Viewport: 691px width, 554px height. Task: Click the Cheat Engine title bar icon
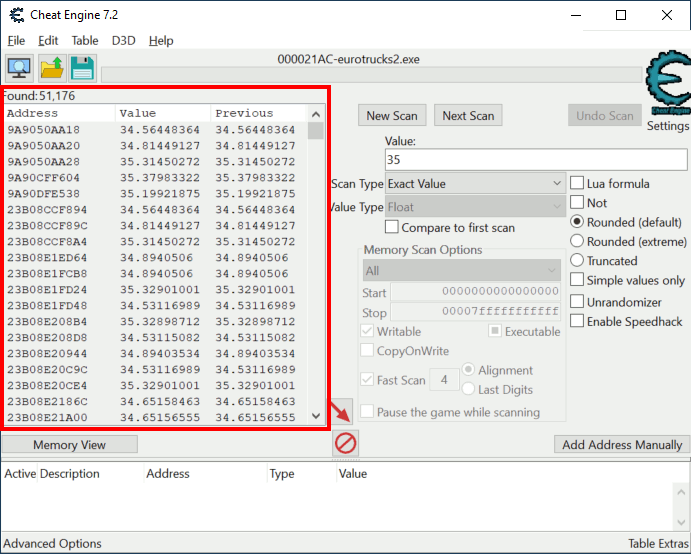click(x=17, y=15)
